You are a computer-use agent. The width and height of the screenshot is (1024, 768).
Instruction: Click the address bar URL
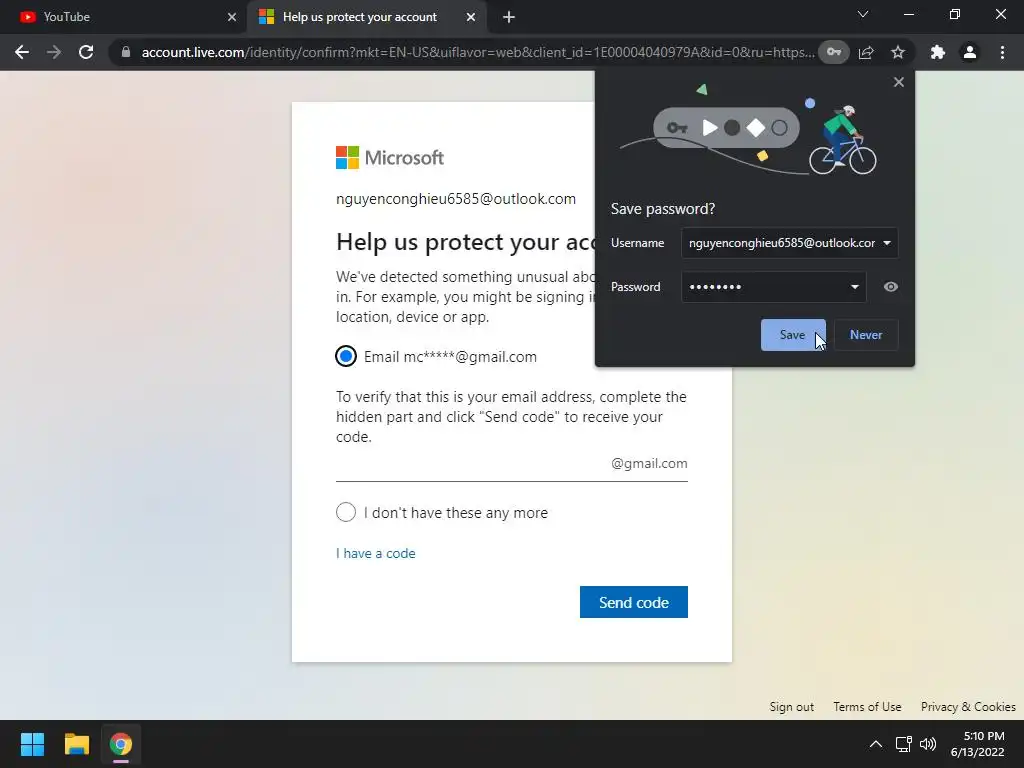click(478, 52)
